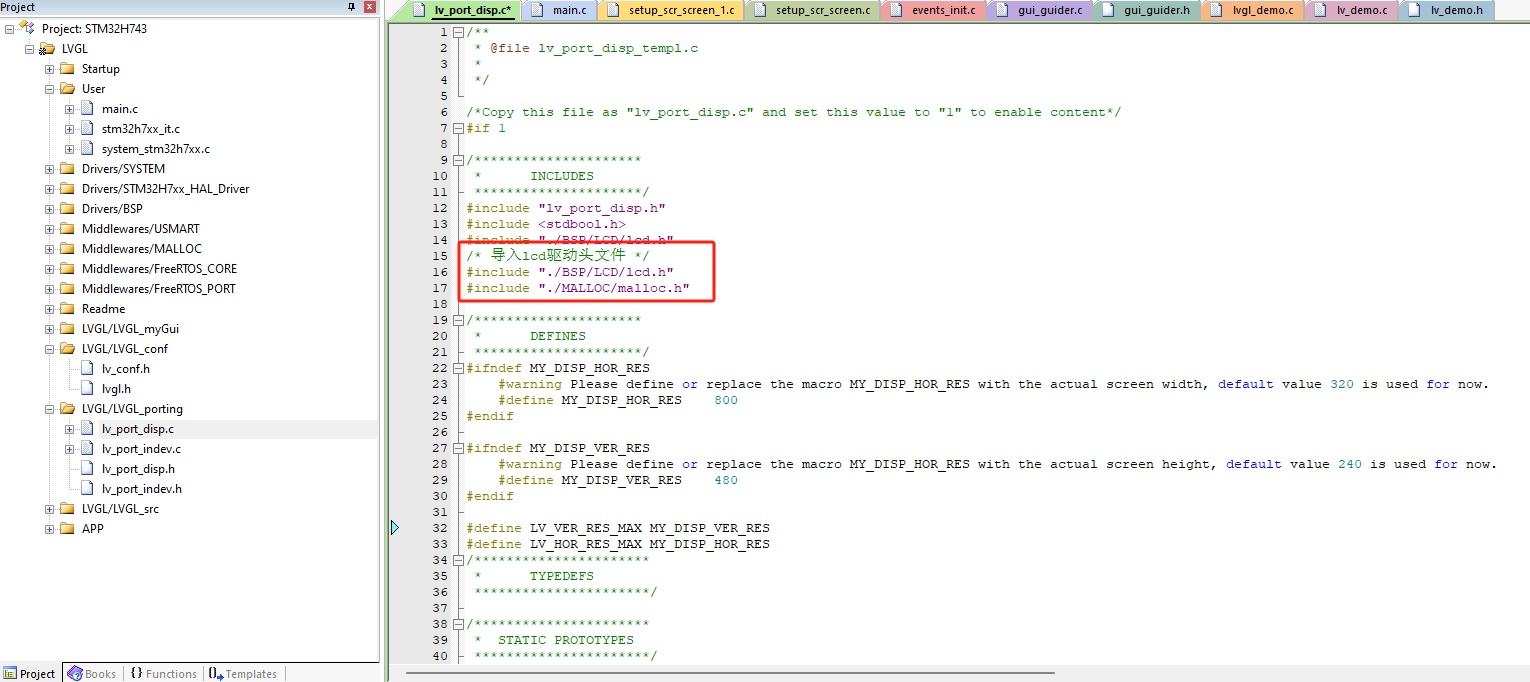The height and width of the screenshot is (682, 1530).
Task: Select the main.c file icon in User folder
Action: point(87,108)
